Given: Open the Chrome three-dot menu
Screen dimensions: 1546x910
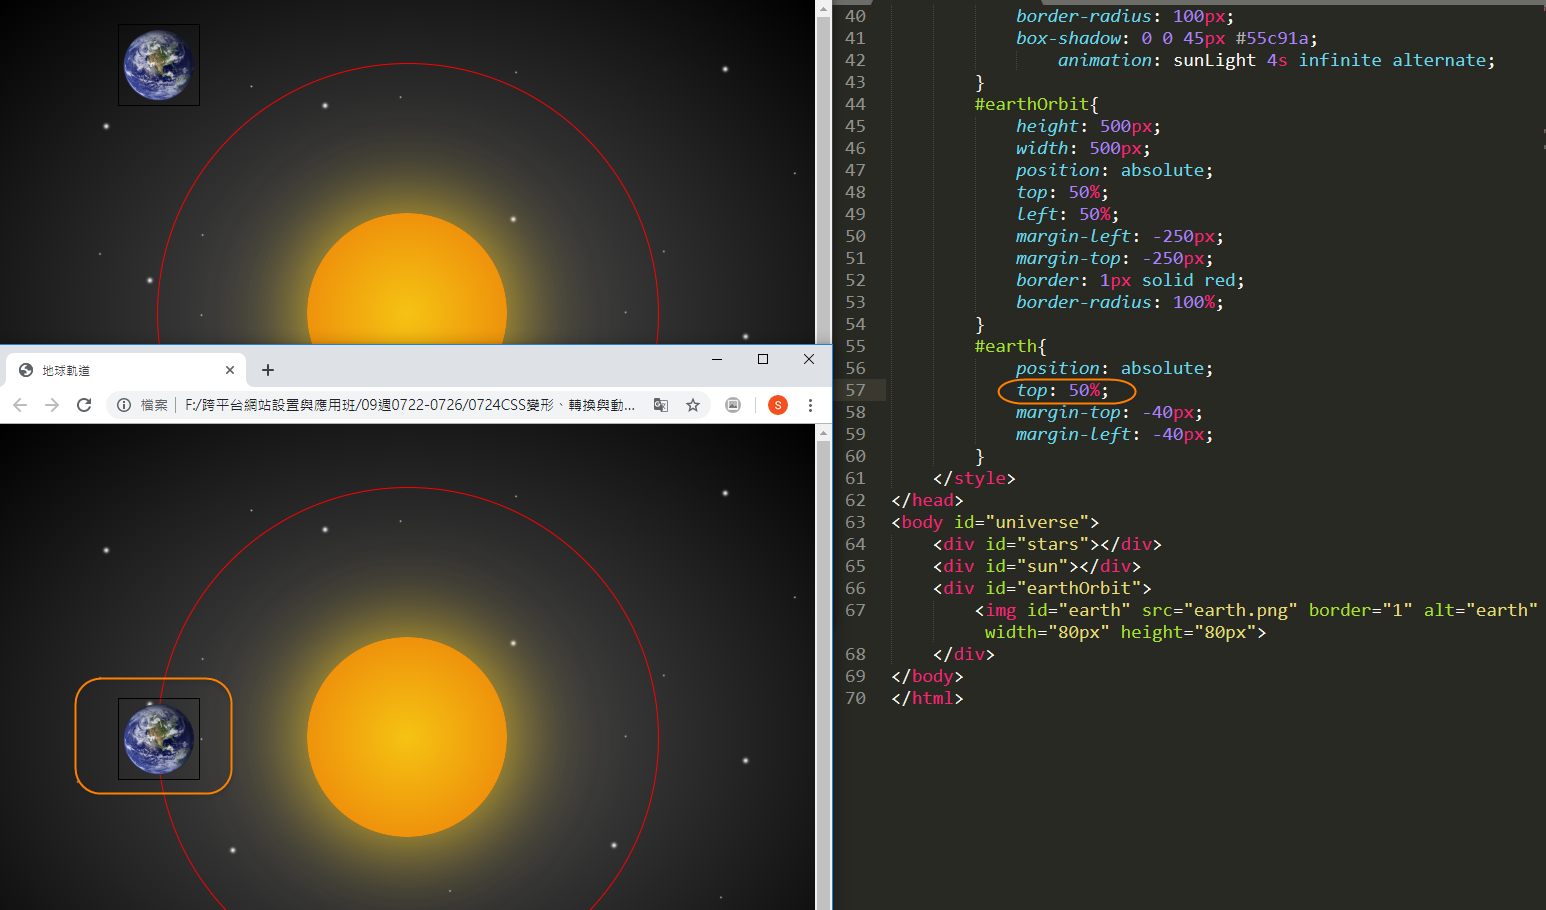Looking at the screenshot, I should point(810,405).
